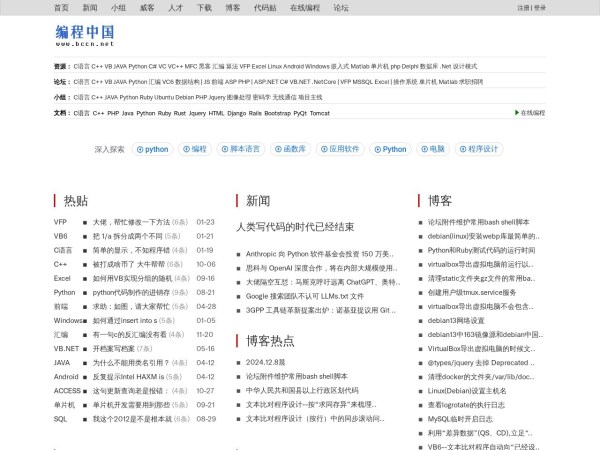
Task: Open headline 人类写代码的时代已经结束
Action: click(295, 227)
